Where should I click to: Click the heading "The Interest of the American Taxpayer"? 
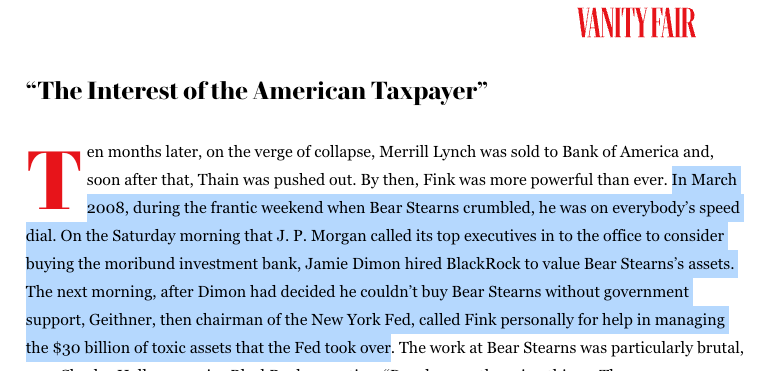256,91
